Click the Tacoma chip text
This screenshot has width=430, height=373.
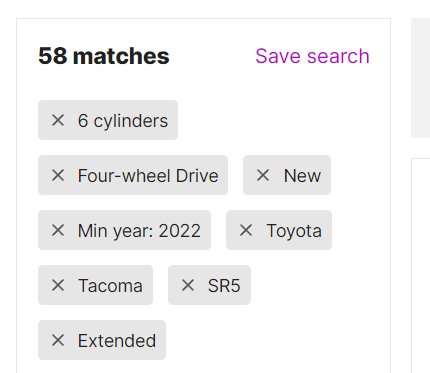pos(110,286)
